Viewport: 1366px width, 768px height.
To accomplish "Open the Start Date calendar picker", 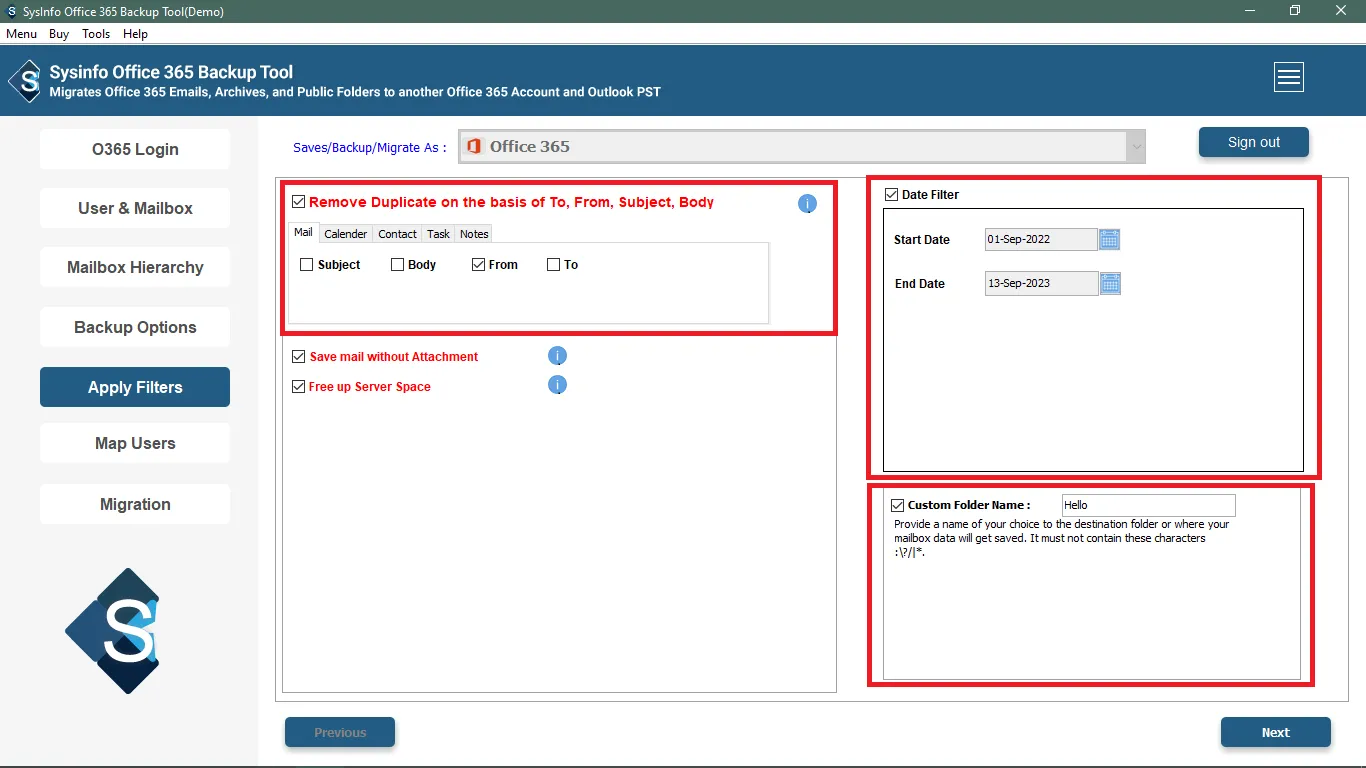I will coord(1109,239).
